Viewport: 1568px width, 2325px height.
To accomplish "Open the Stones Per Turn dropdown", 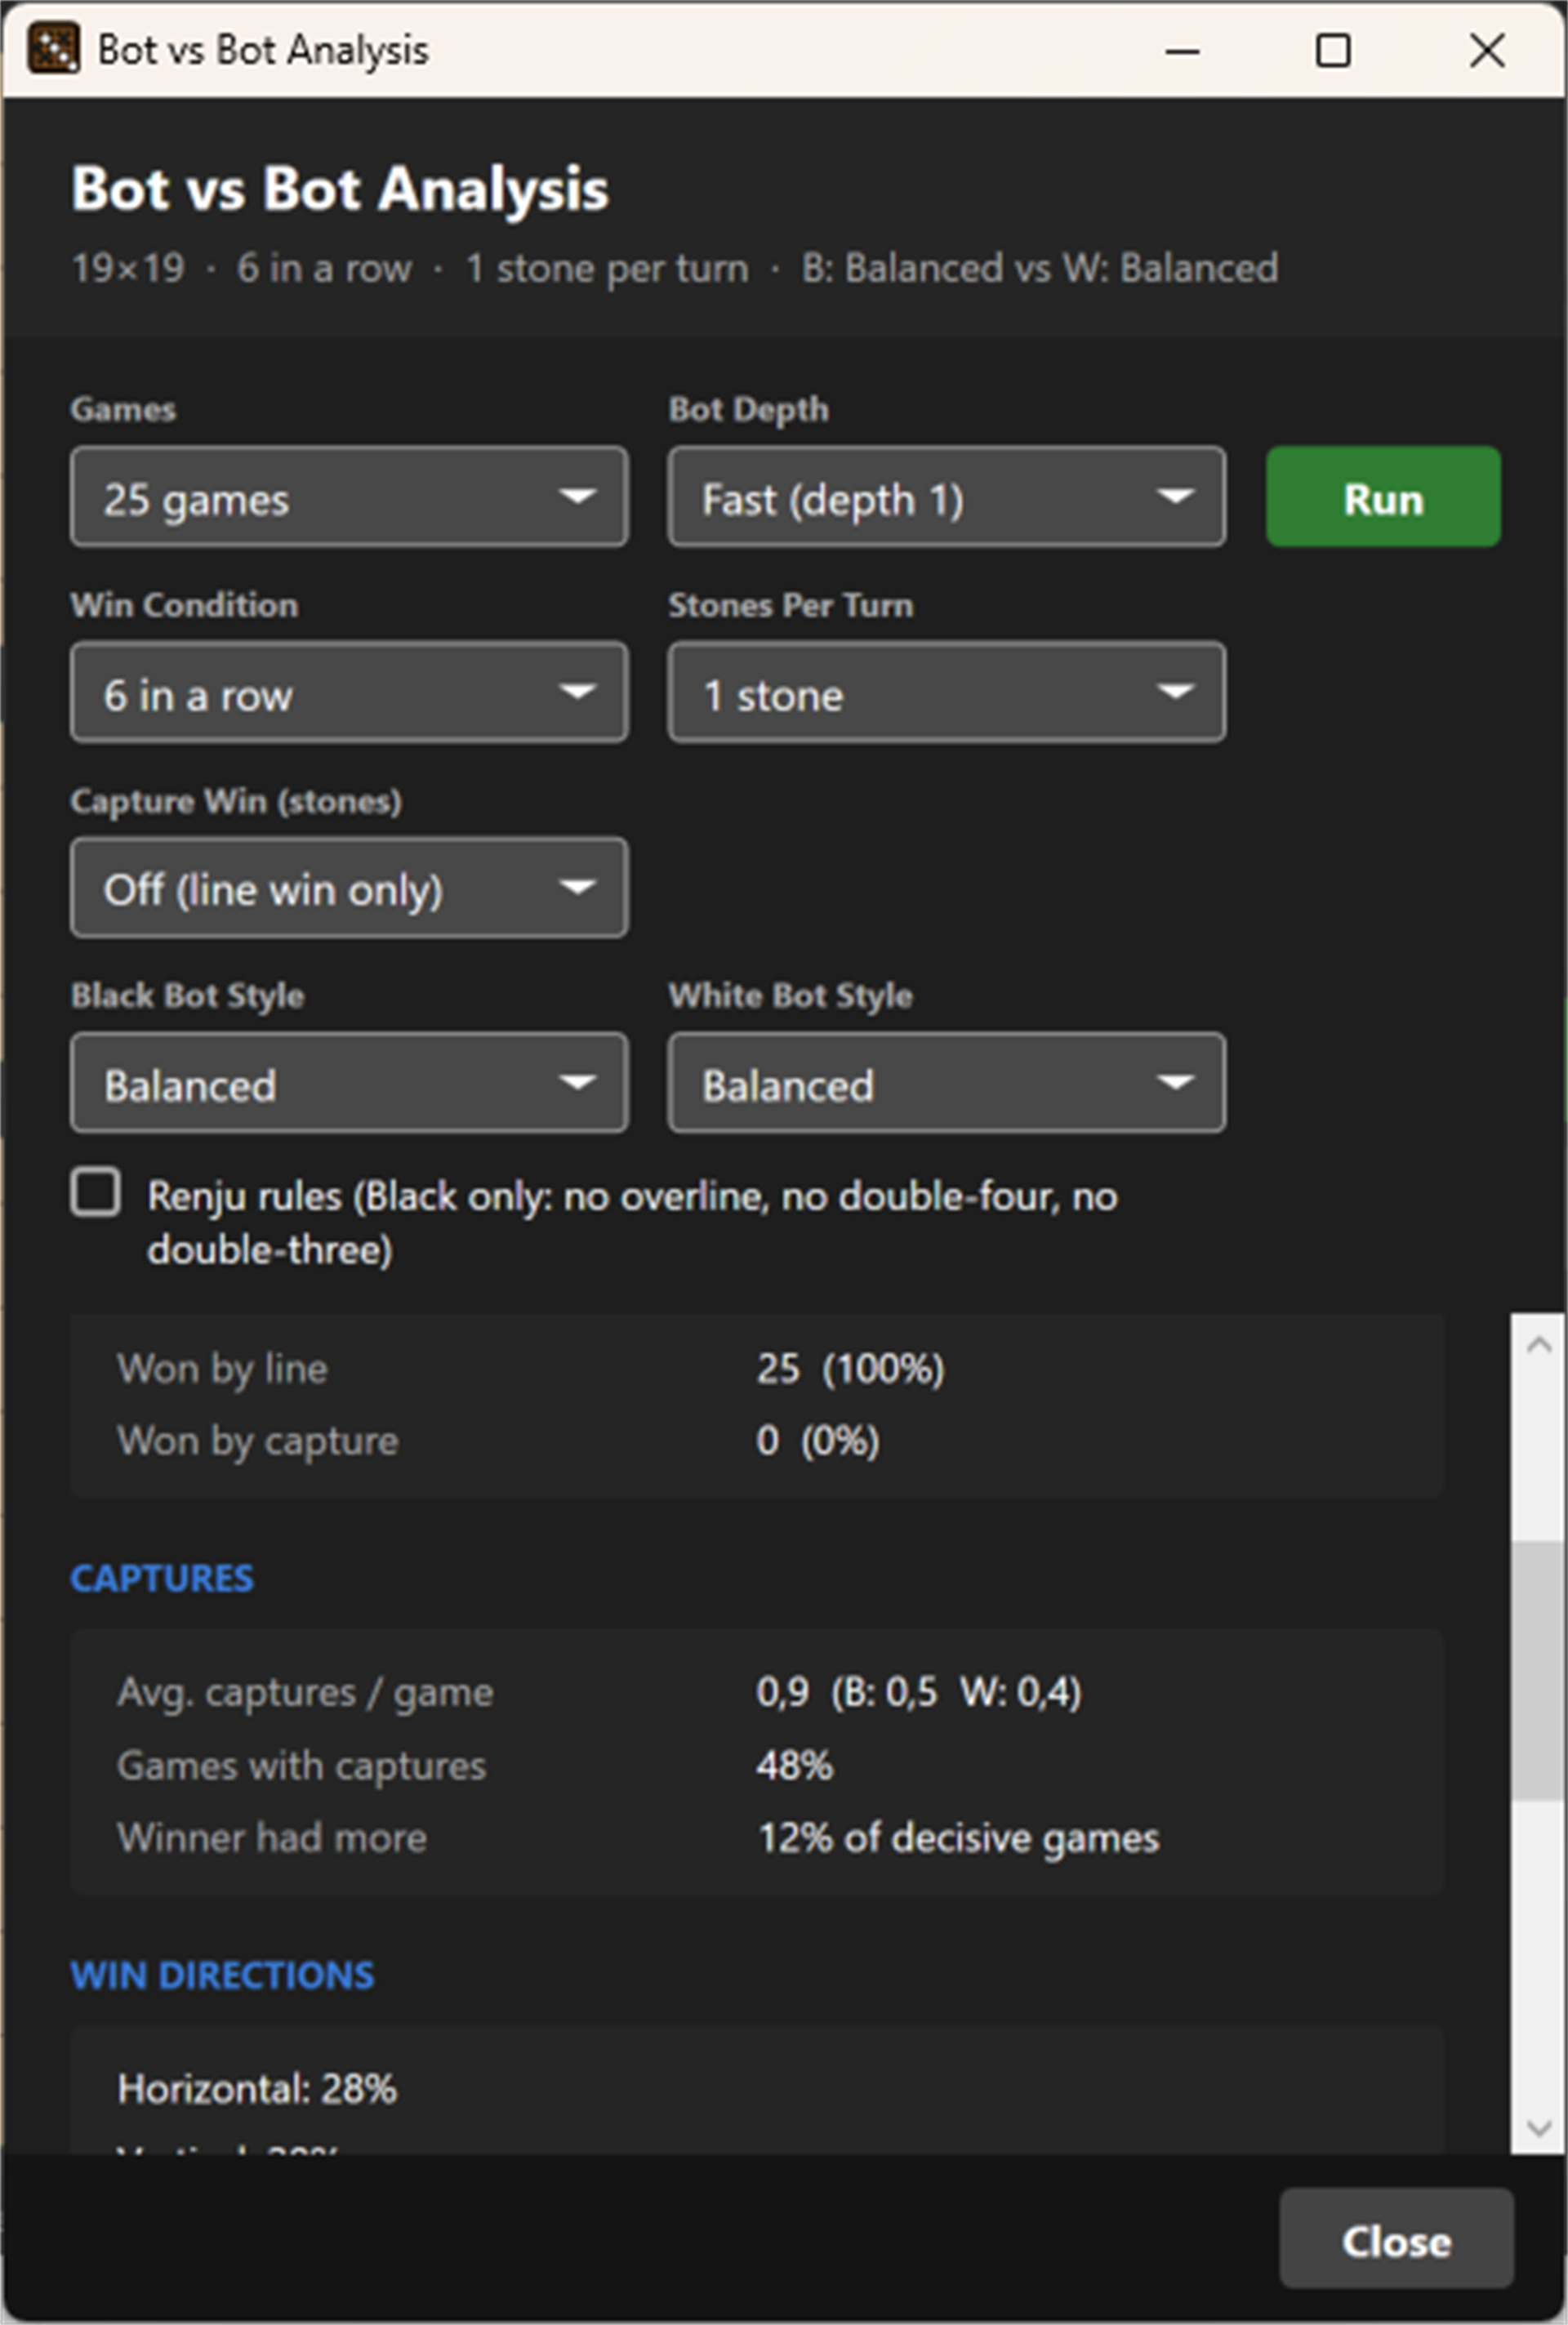I will [x=946, y=692].
